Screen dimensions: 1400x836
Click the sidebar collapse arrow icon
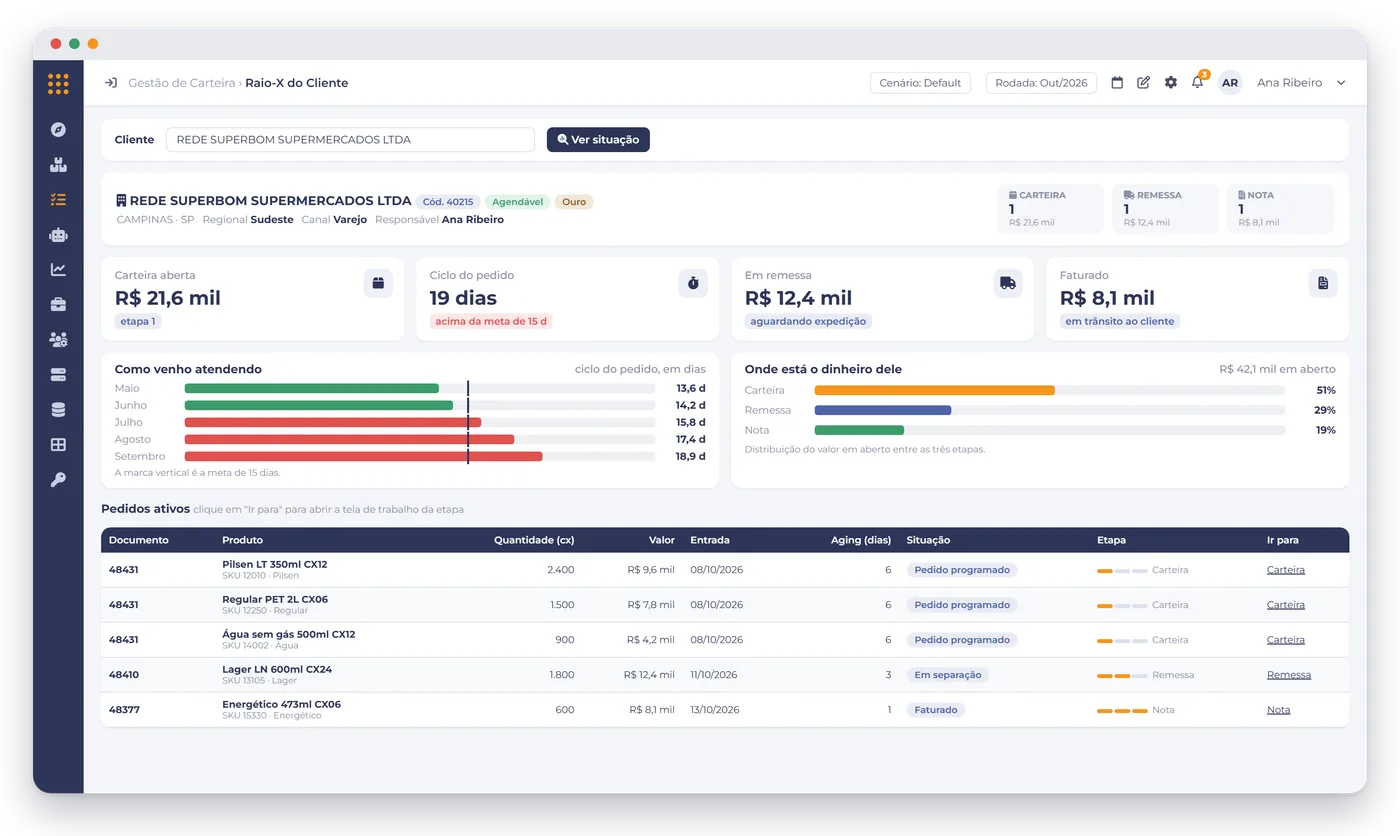tap(111, 83)
